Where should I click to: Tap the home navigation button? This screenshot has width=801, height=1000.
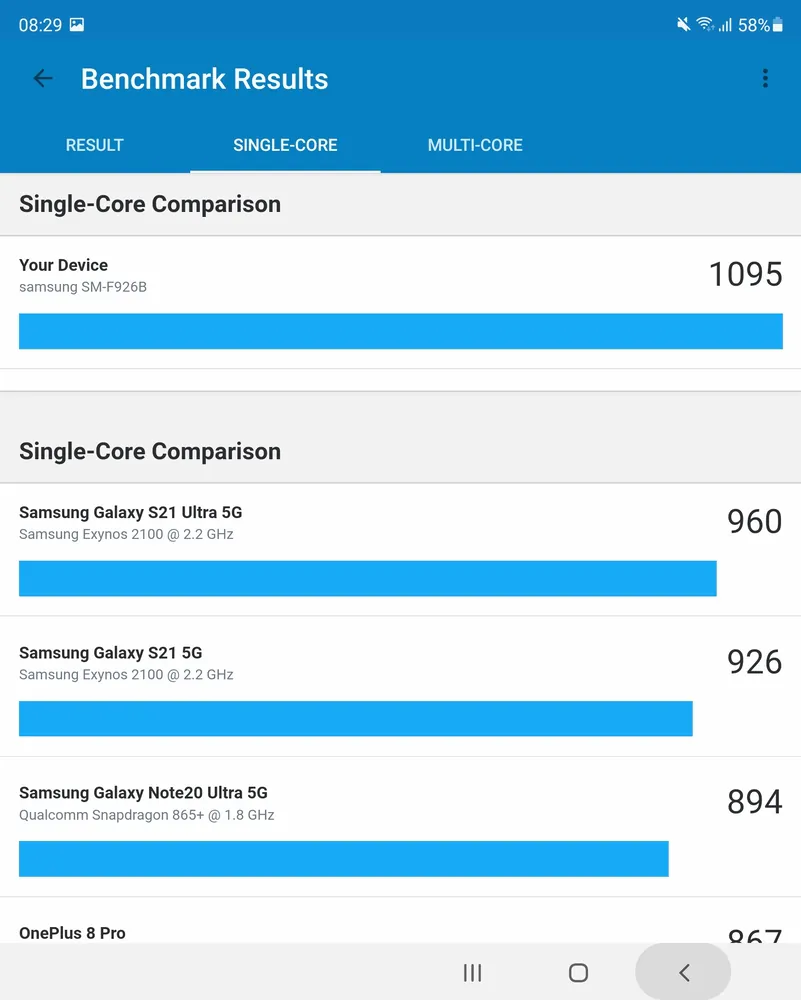[578, 973]
